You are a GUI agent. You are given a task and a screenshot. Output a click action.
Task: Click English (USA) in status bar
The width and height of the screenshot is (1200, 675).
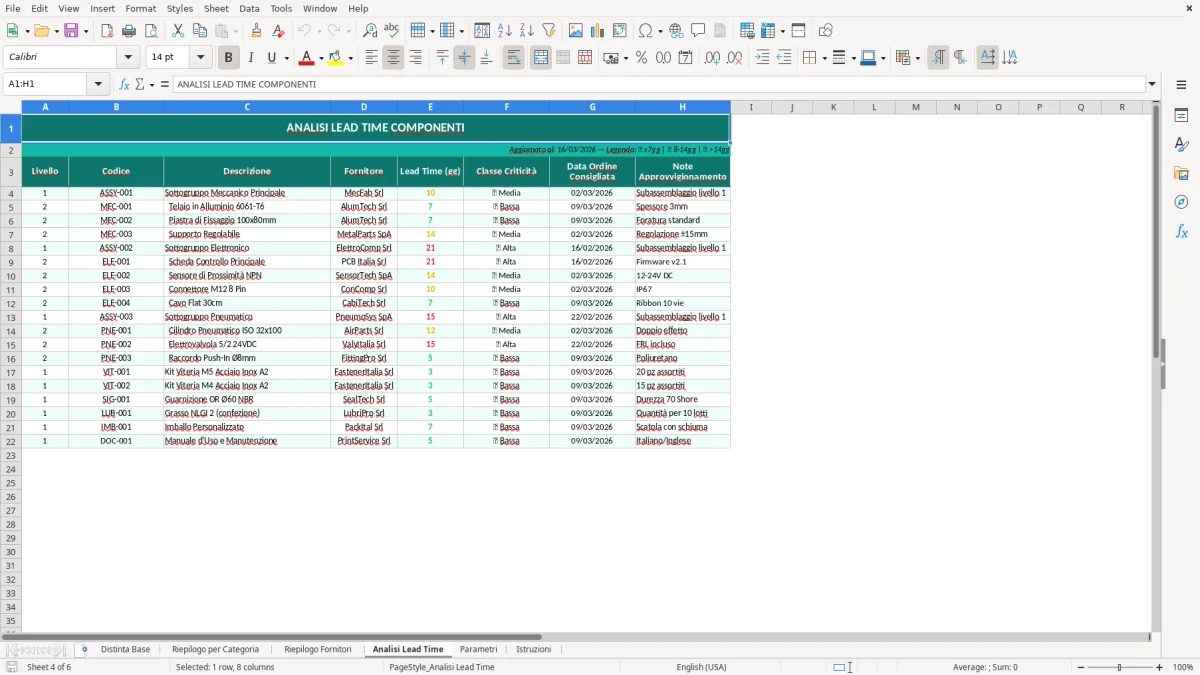point(701,667)
